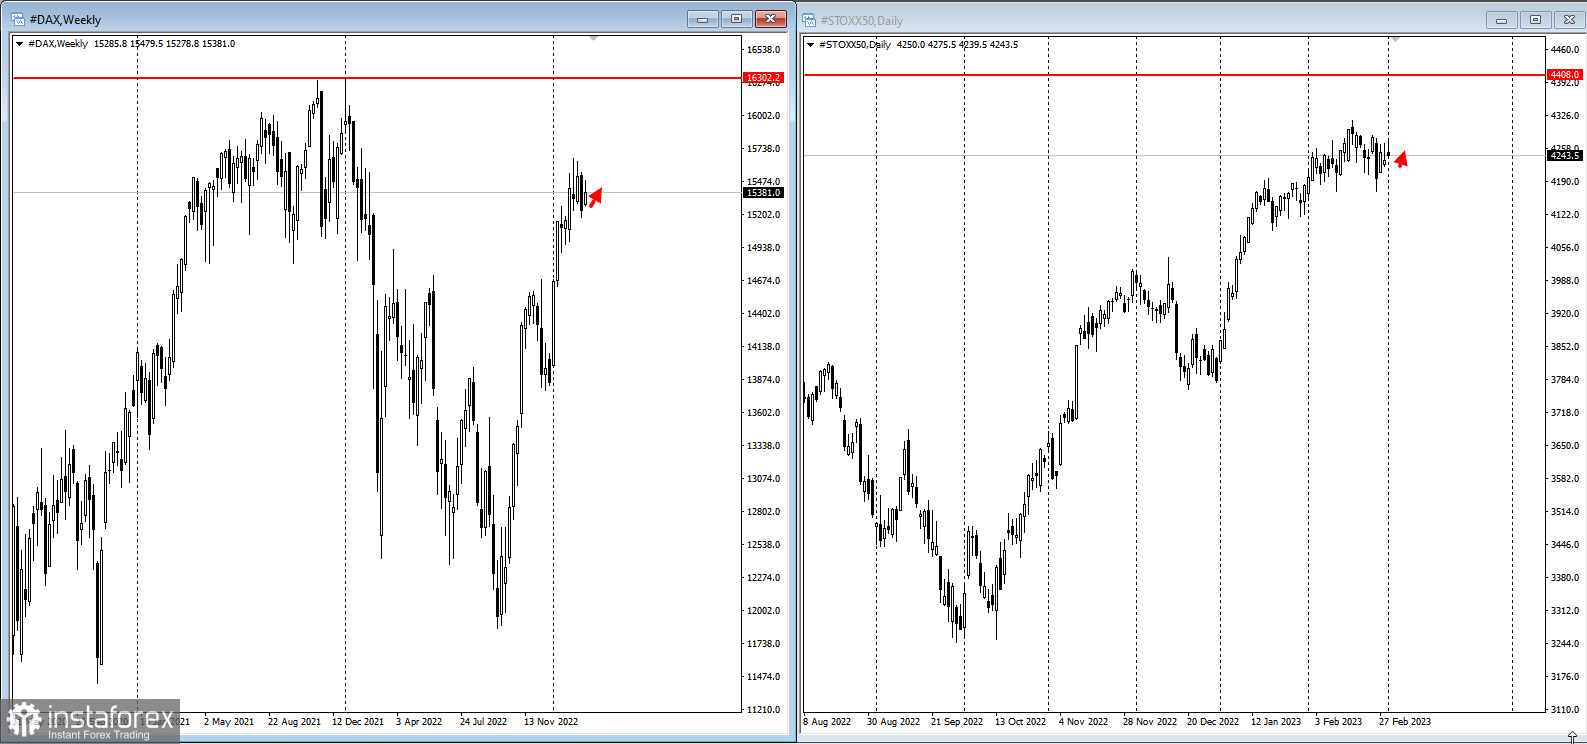Image resolution: width=1587 pixels, height=744 pixels.
Task: Click the '21 Sep 2022' date label
Action: (957, 722)
